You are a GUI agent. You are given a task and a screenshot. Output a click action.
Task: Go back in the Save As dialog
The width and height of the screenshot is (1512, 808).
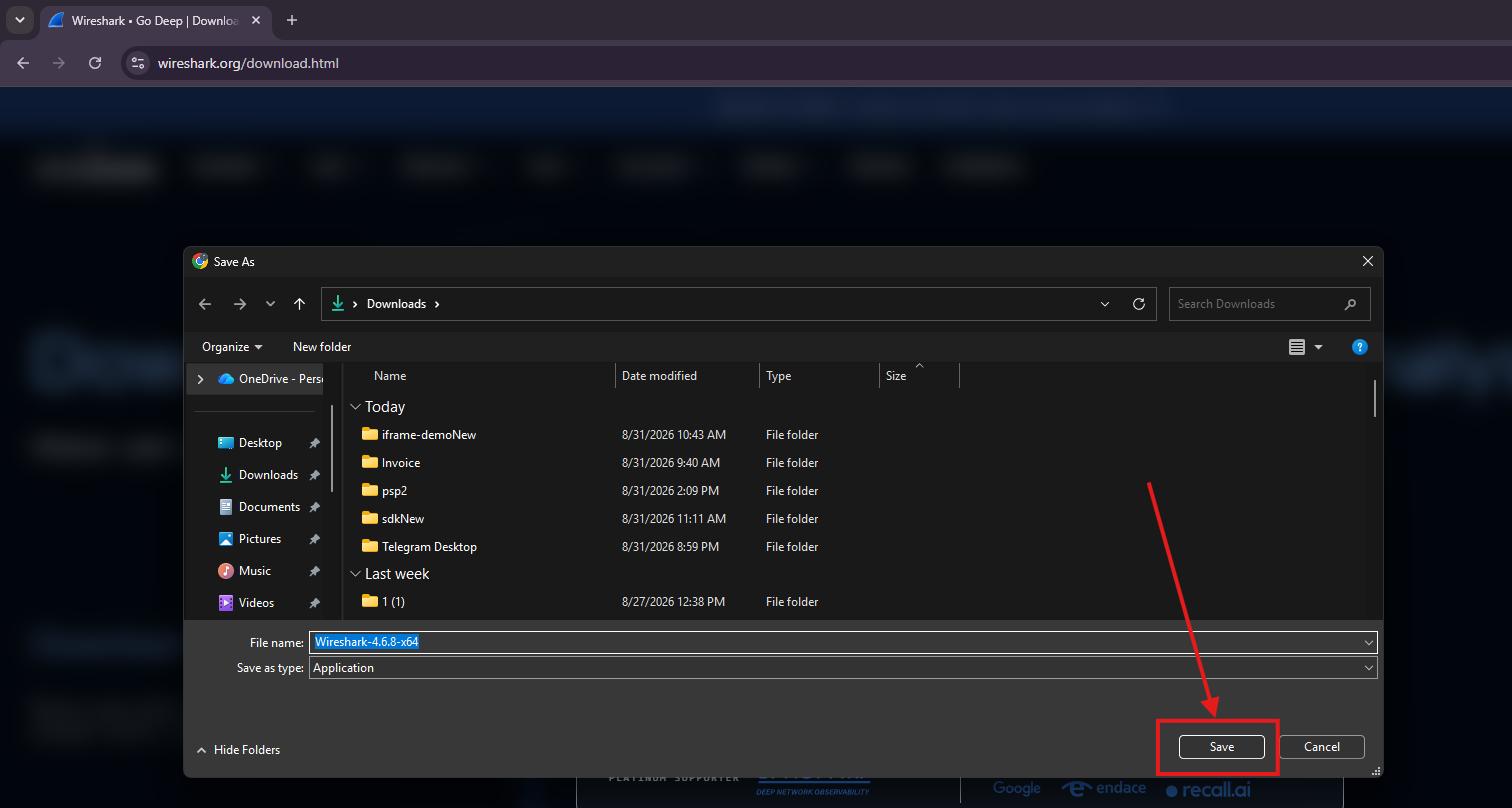pos(205,304)
